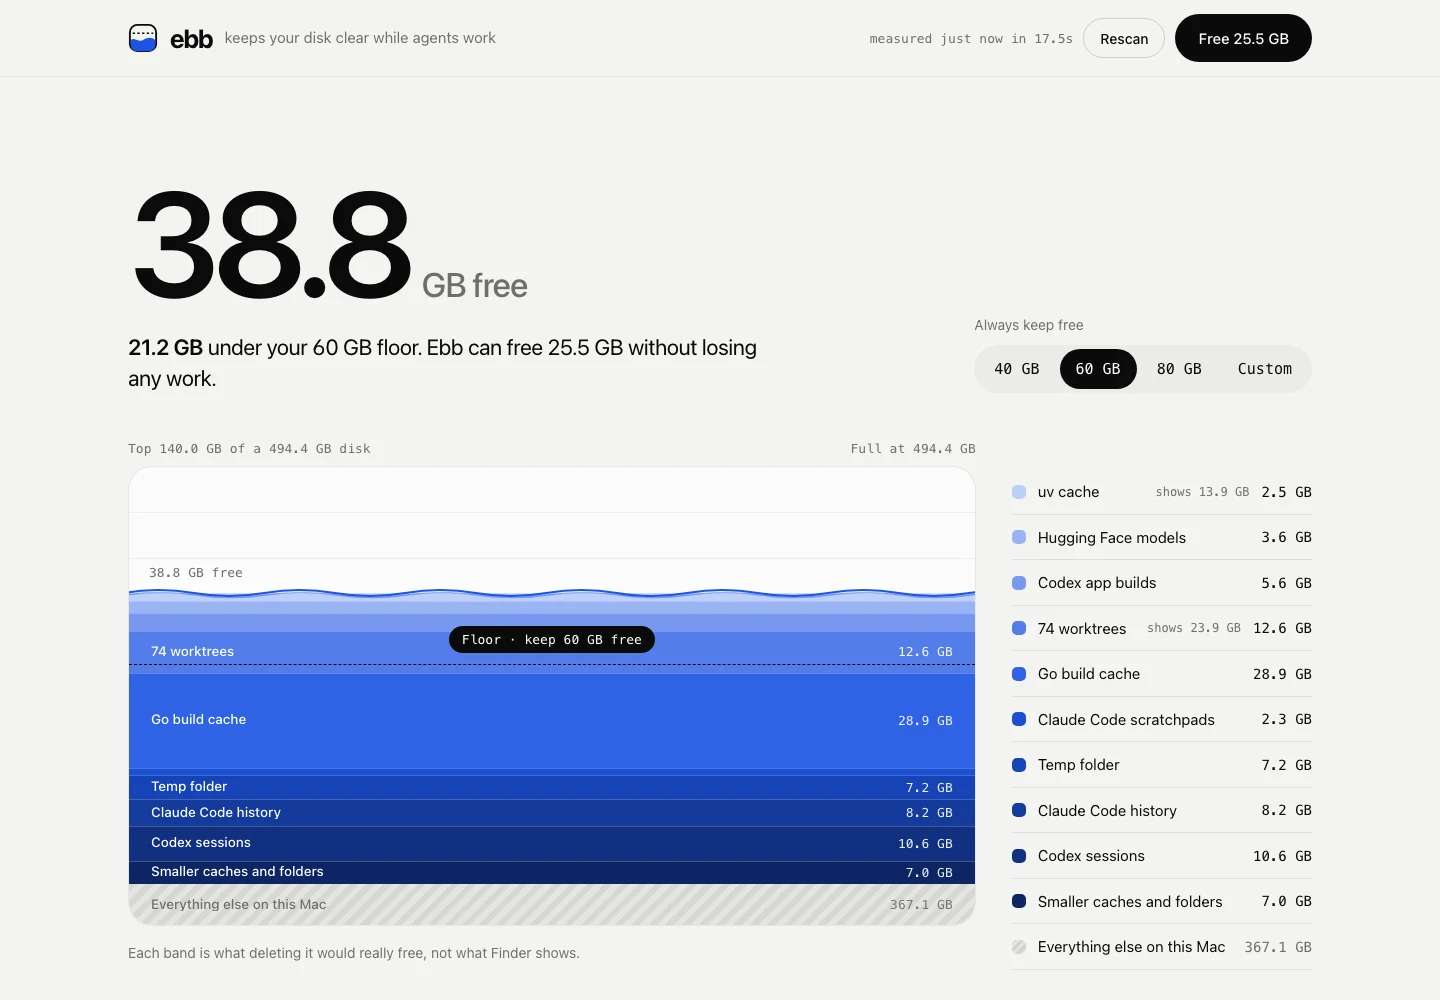Click the Hugging Face models color dot
Viewport: 1440px width, 1000px height.
pos(1019,537)
